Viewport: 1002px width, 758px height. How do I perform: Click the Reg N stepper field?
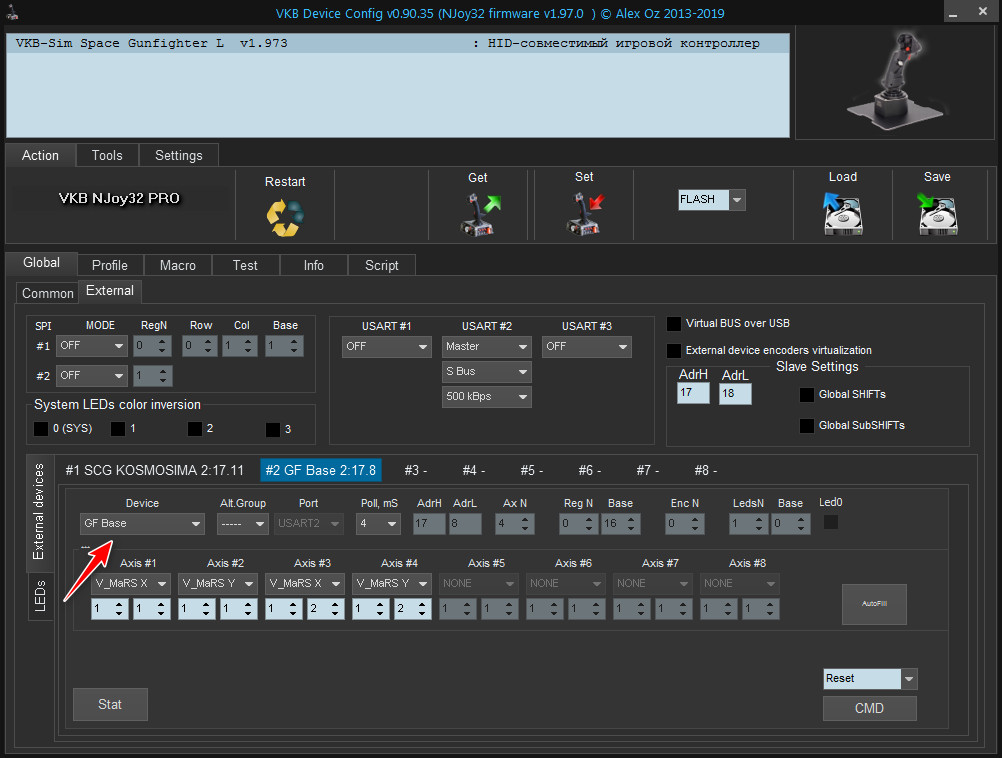pos(578,523)
